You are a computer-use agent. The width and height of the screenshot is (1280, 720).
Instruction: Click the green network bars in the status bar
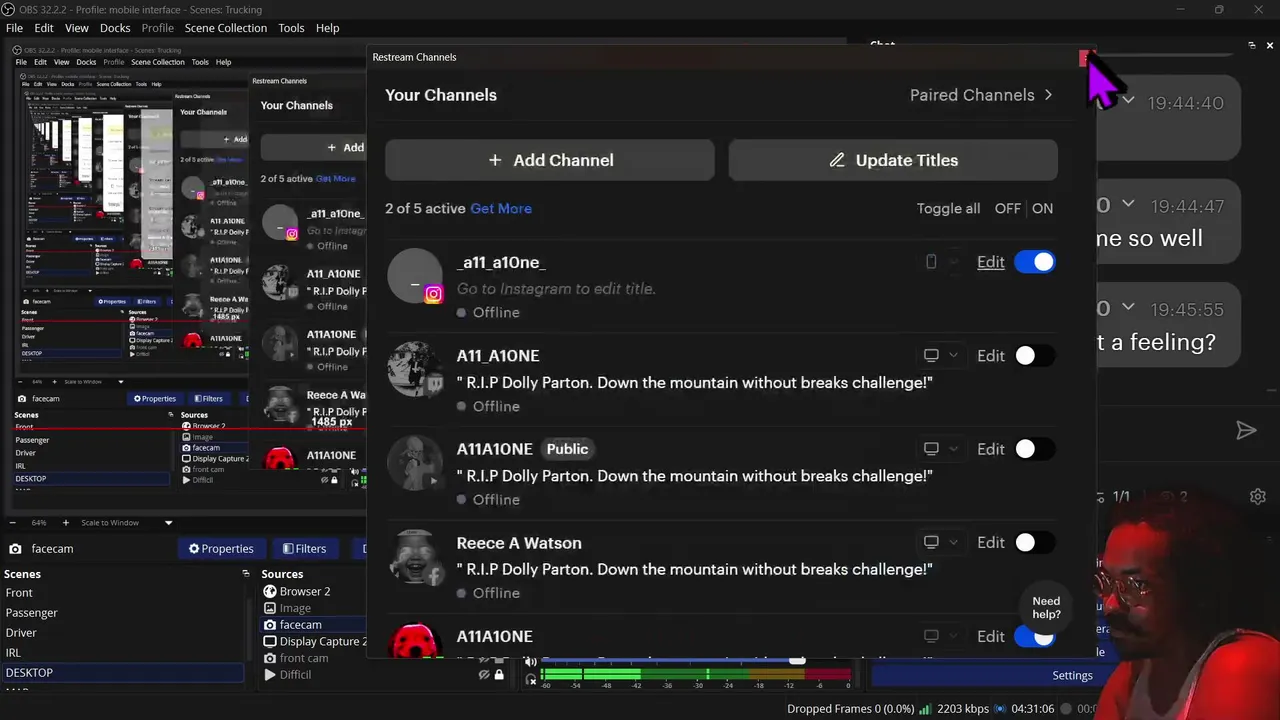pyautogui.click(x=925, y=709)
